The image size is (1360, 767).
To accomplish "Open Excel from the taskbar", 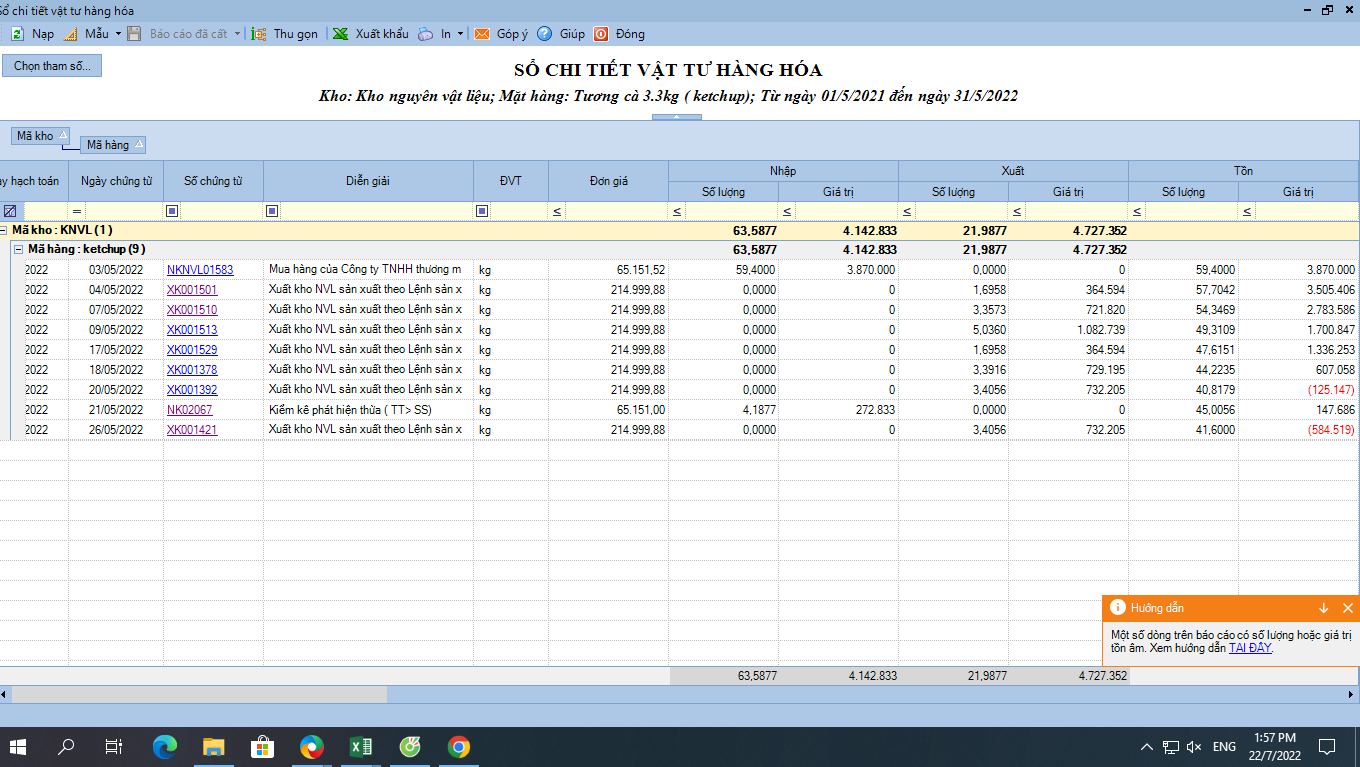I will 360,747.
